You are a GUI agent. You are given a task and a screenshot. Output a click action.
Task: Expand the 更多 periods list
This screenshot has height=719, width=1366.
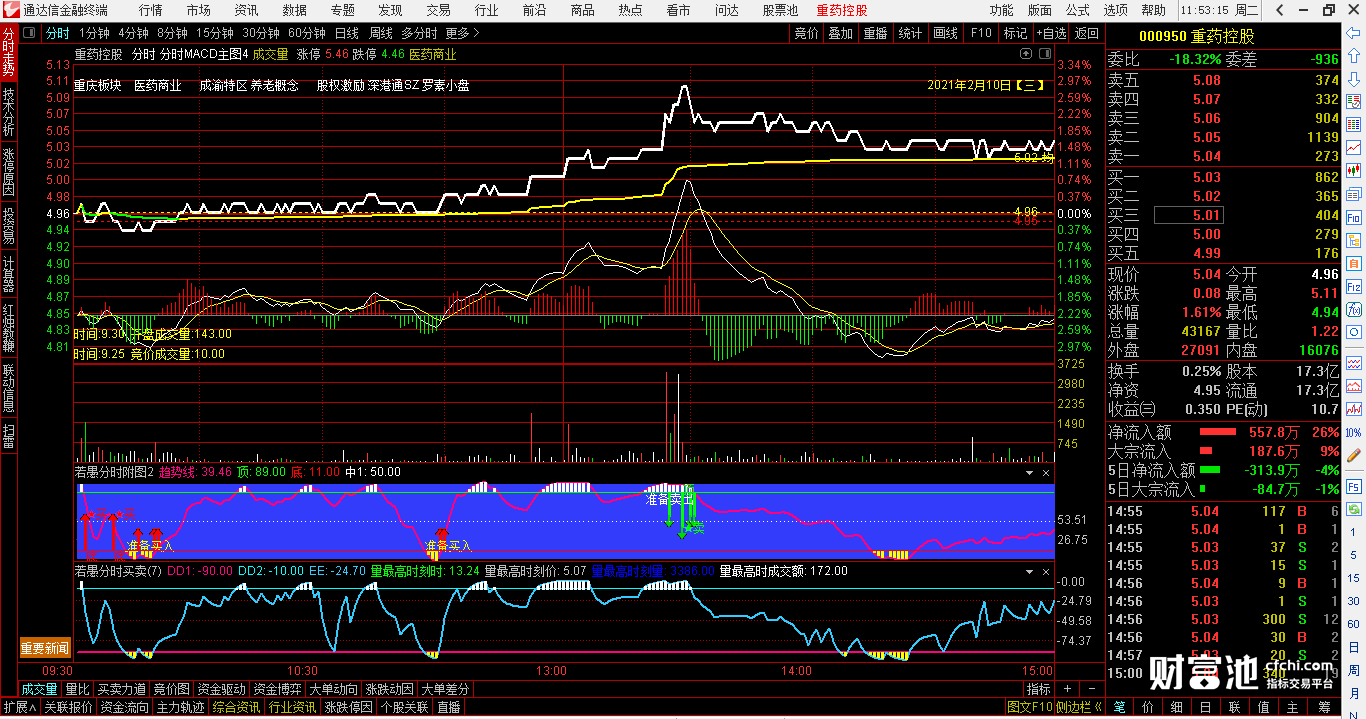pyautogui.click(x=463, y=33)
